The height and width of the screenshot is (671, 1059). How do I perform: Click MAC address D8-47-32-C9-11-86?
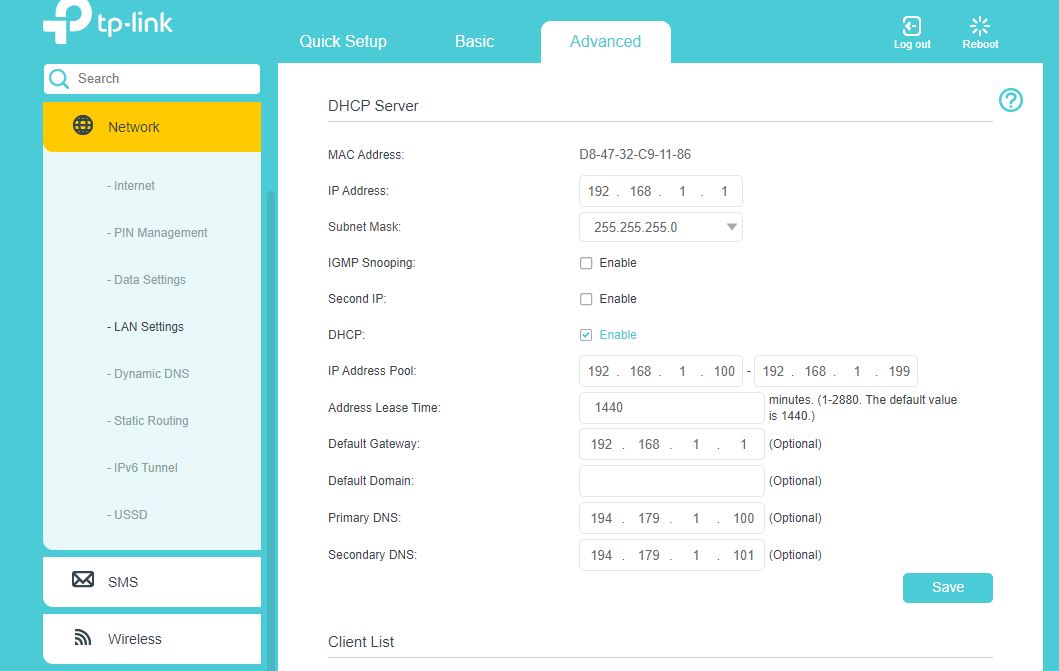click(635, 155)
